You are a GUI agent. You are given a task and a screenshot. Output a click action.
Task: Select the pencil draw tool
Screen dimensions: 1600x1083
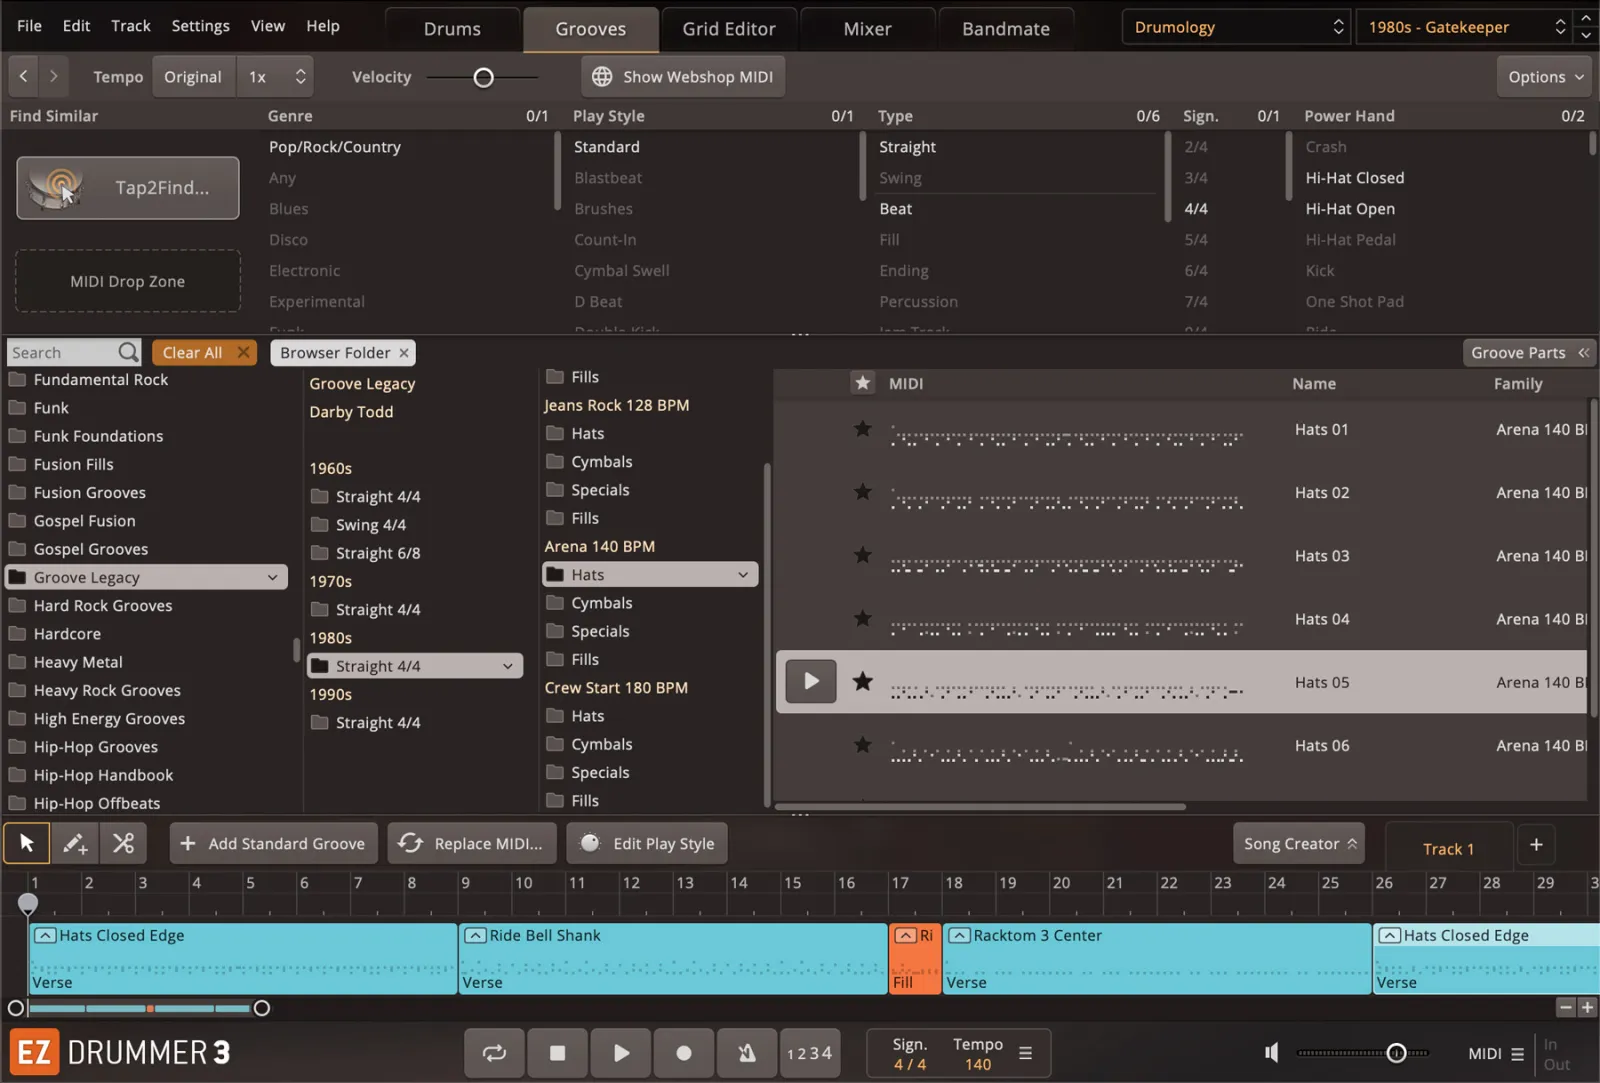75,843
